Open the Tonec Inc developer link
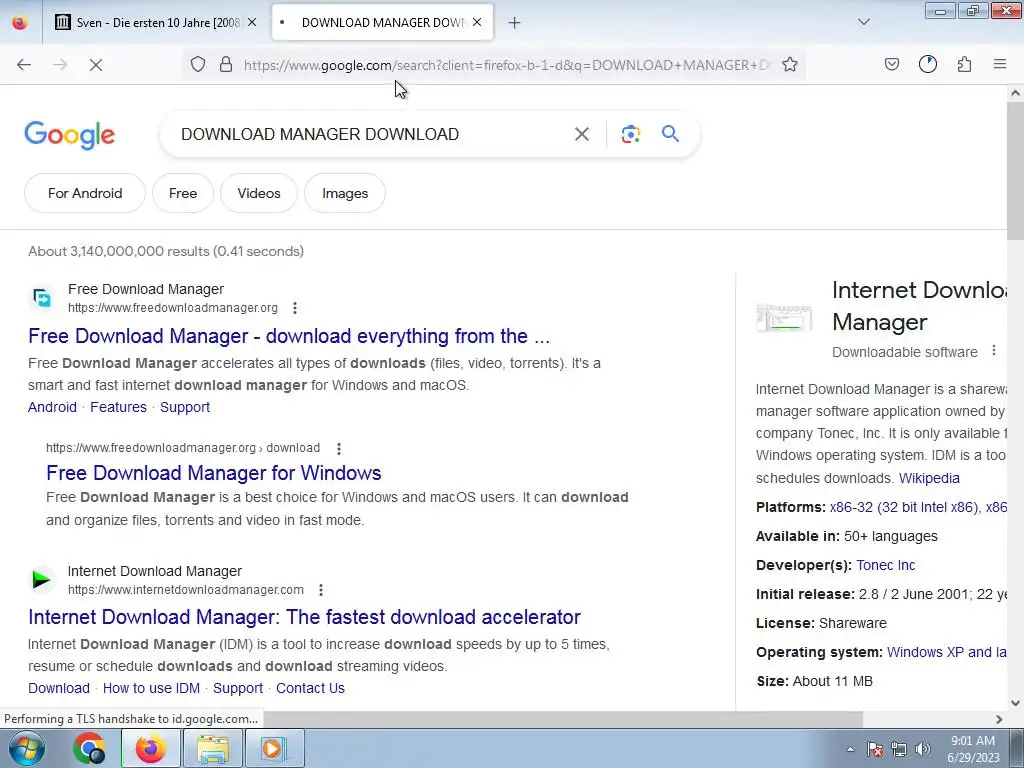The width and height of the screenshot is (1024, 768). coord(886,565)
